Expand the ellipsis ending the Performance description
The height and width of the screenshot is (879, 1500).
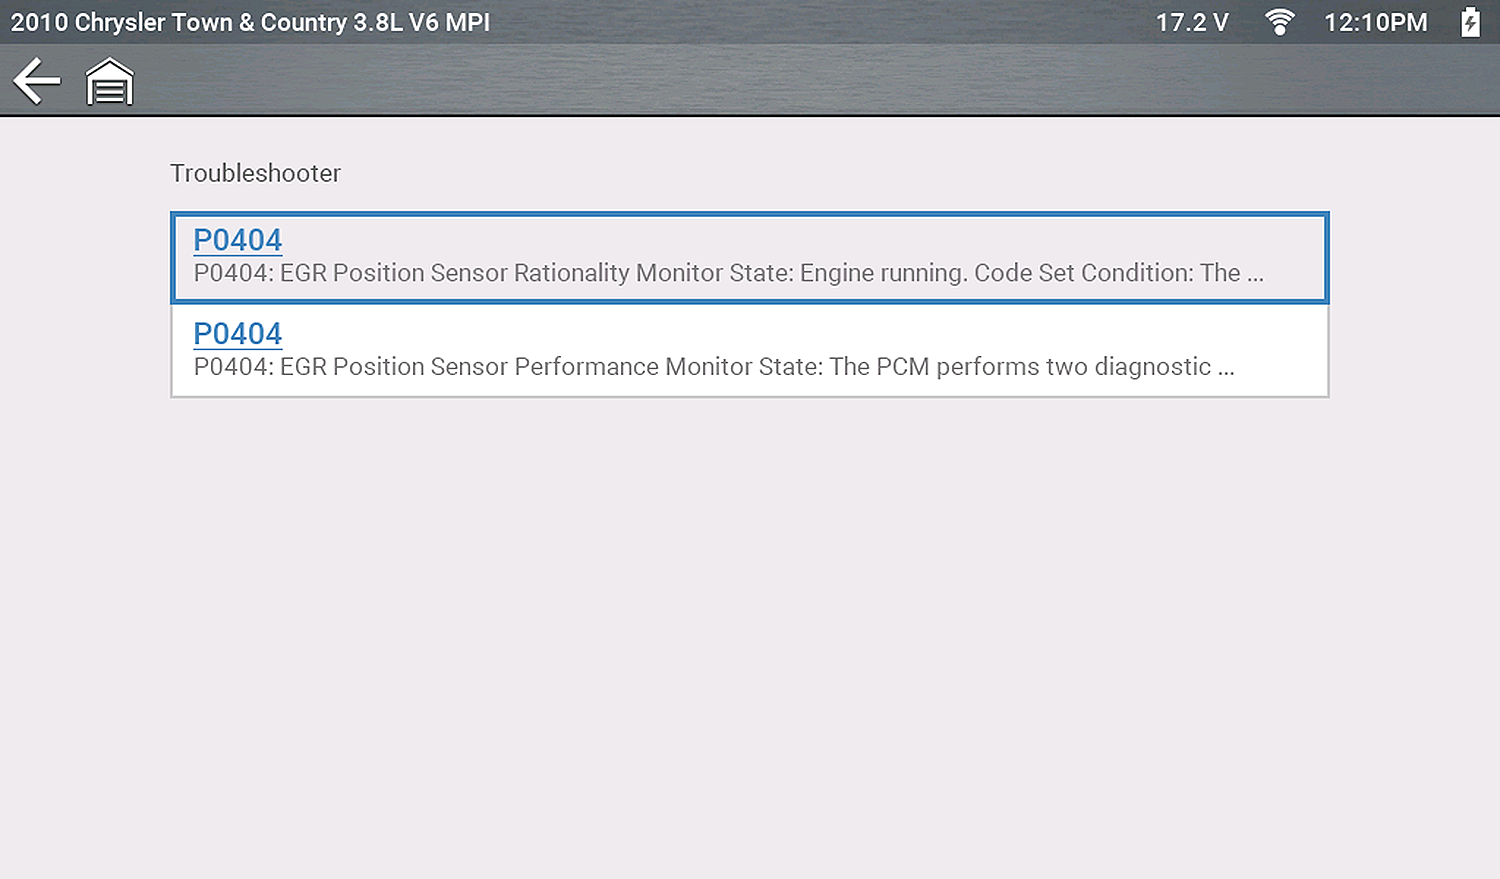[x=1226, y=369]
